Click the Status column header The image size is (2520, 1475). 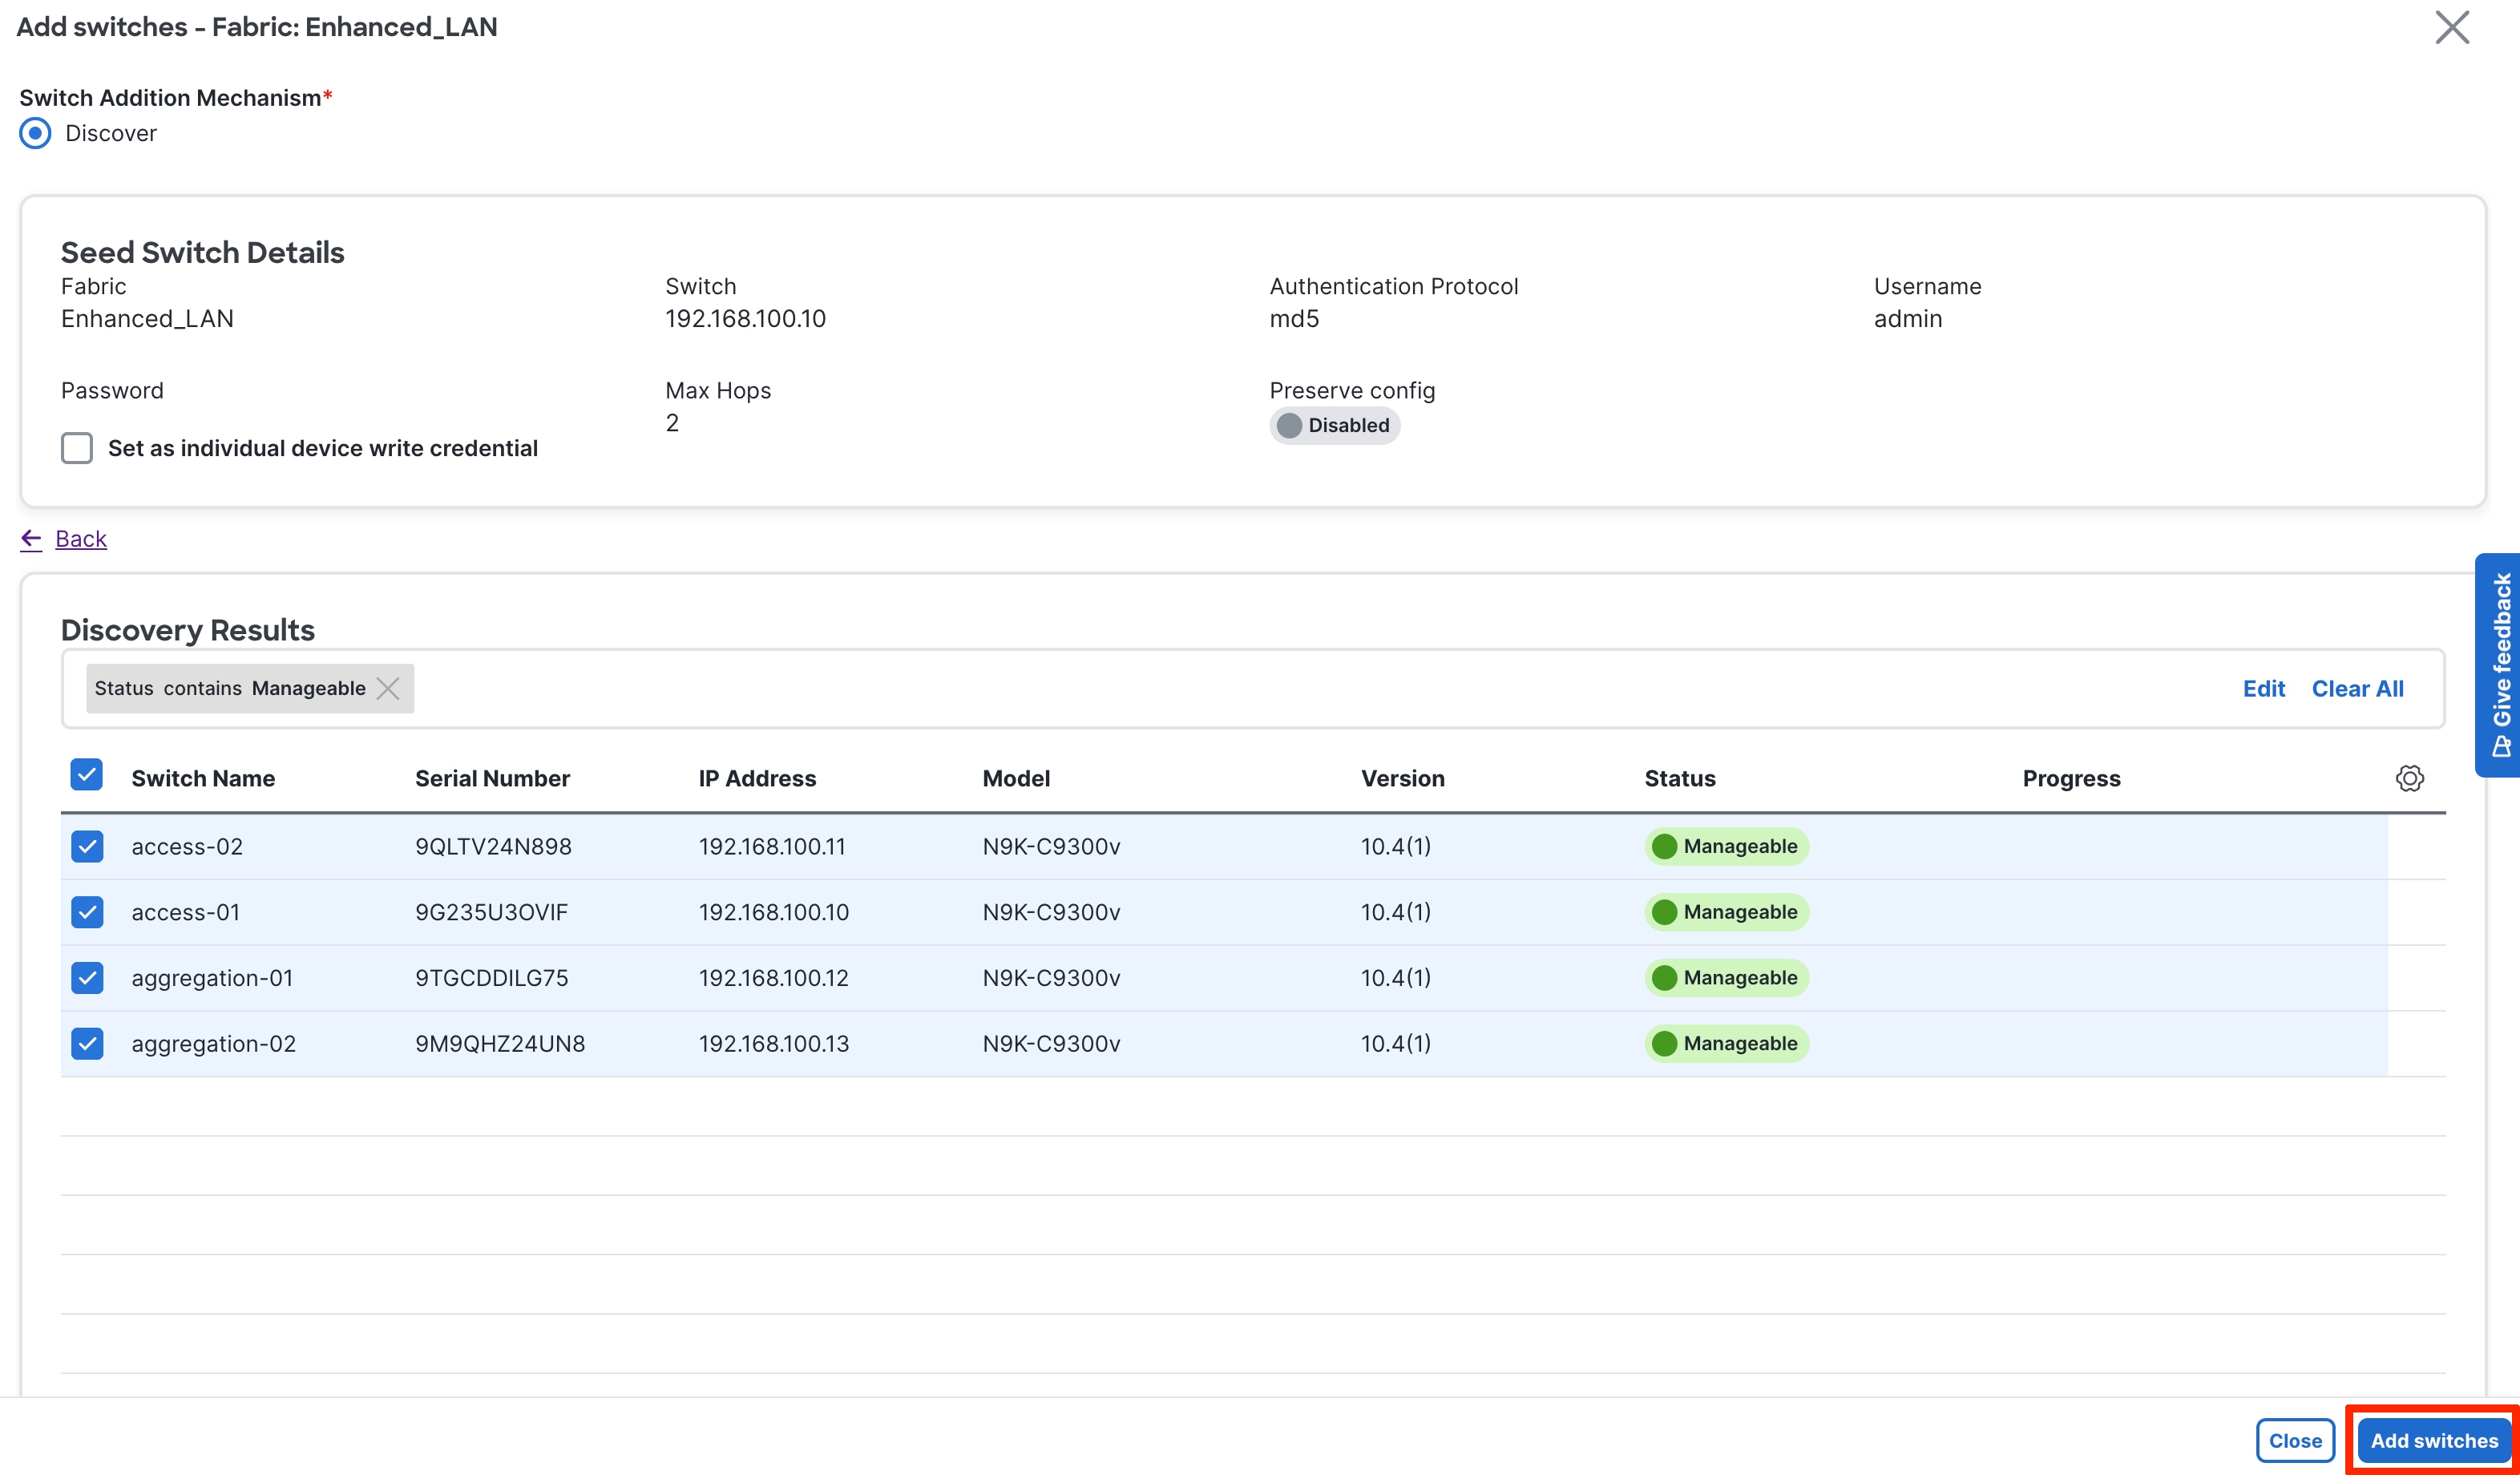(1679, 778)
